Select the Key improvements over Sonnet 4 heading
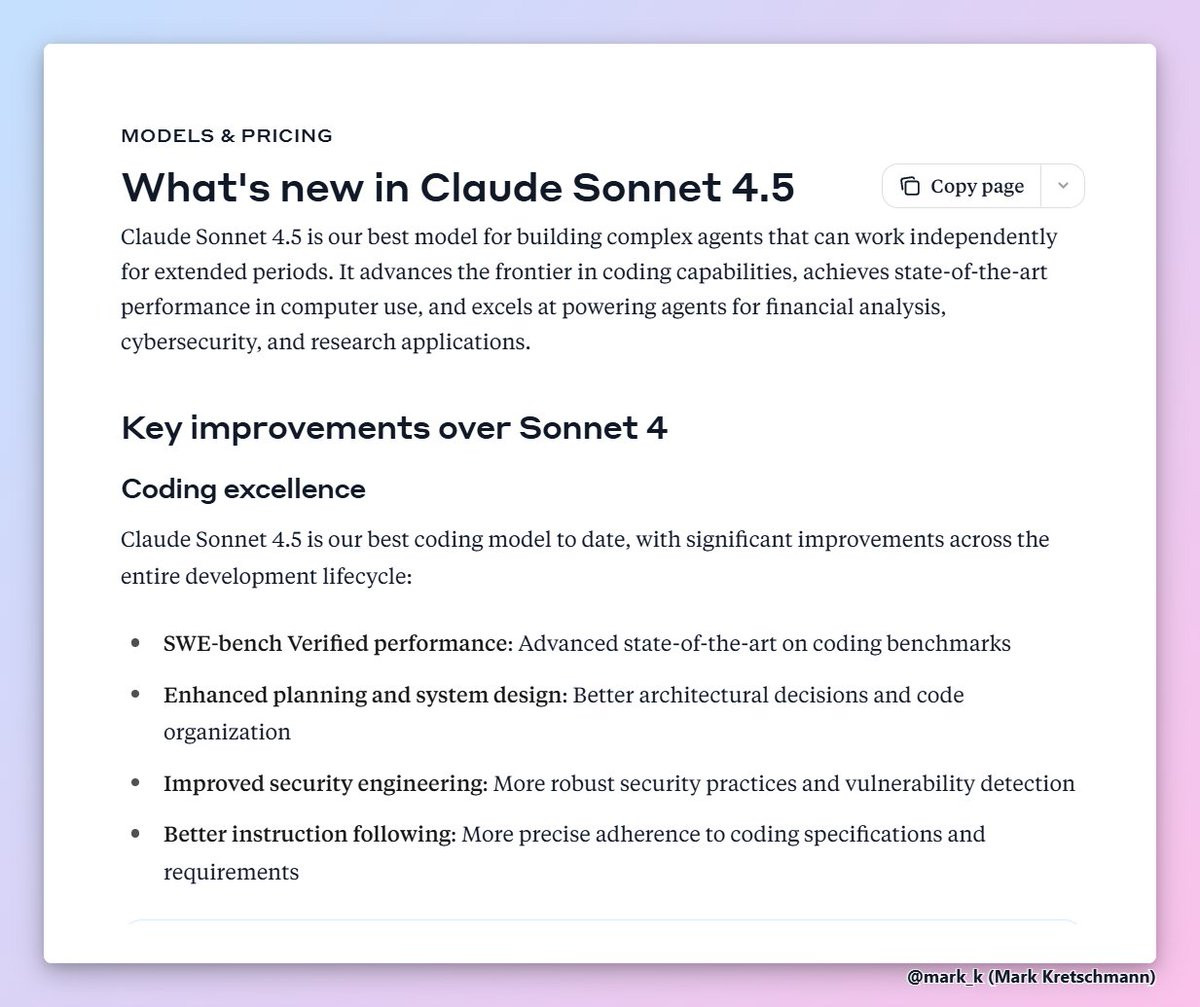1200x1007 pixels. (x=394, y=428)
